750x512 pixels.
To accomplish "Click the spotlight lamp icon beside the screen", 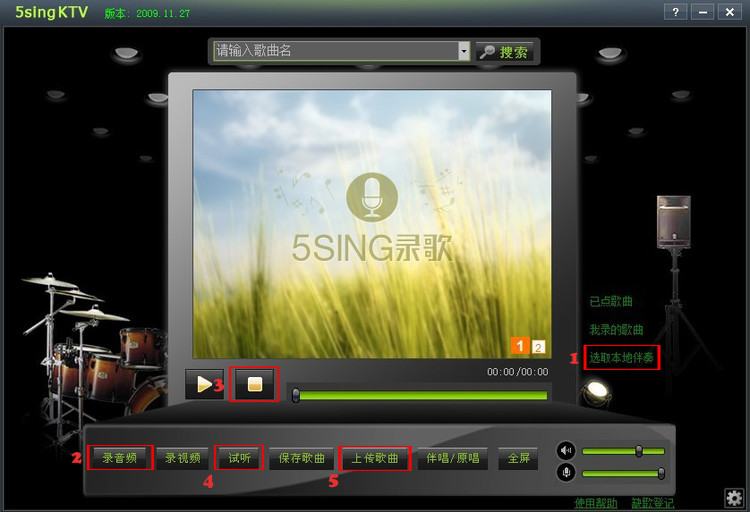I will (x=596, y=390).
